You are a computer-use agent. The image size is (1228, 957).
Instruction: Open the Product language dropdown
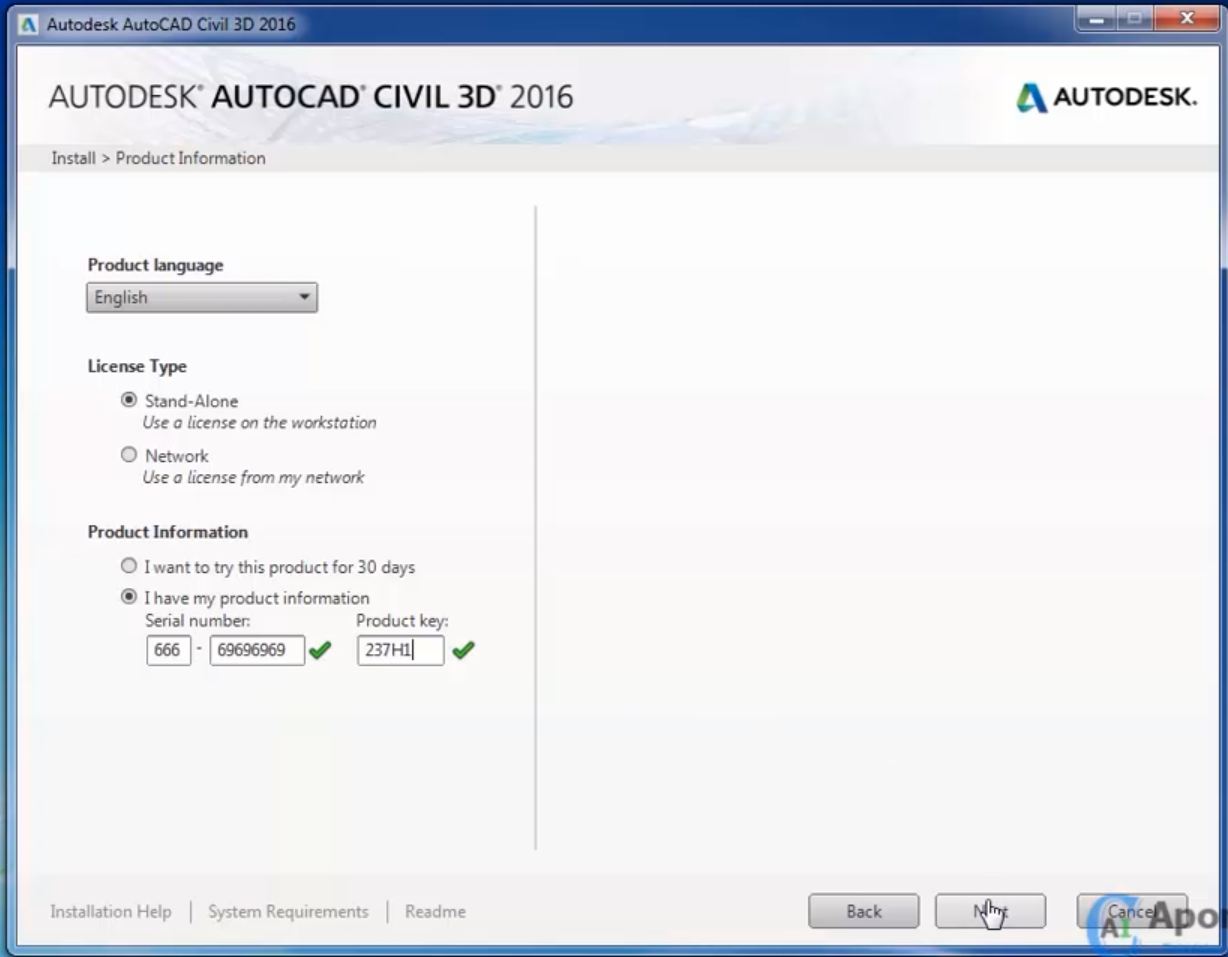(202, 297)
